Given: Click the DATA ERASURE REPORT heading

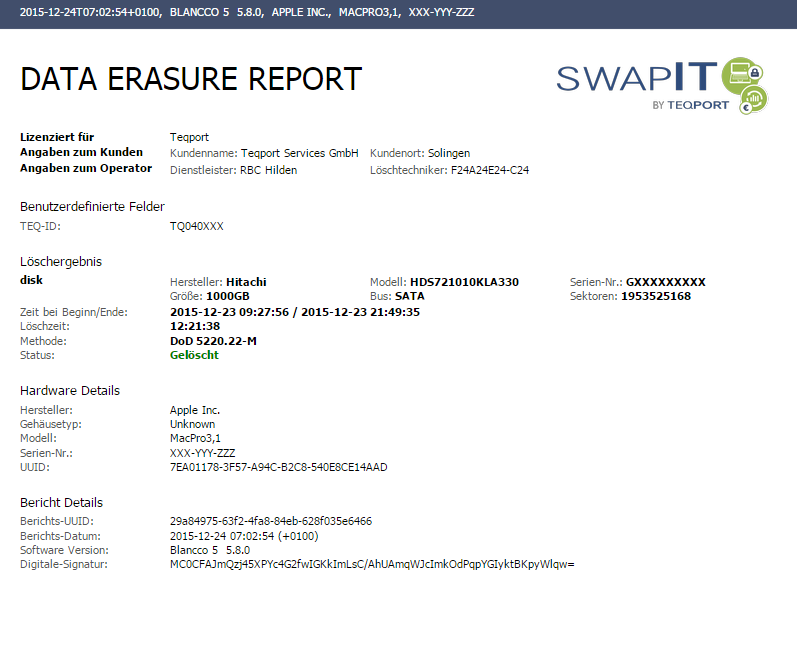Looking at the screenshot, I should click(191, 79).
